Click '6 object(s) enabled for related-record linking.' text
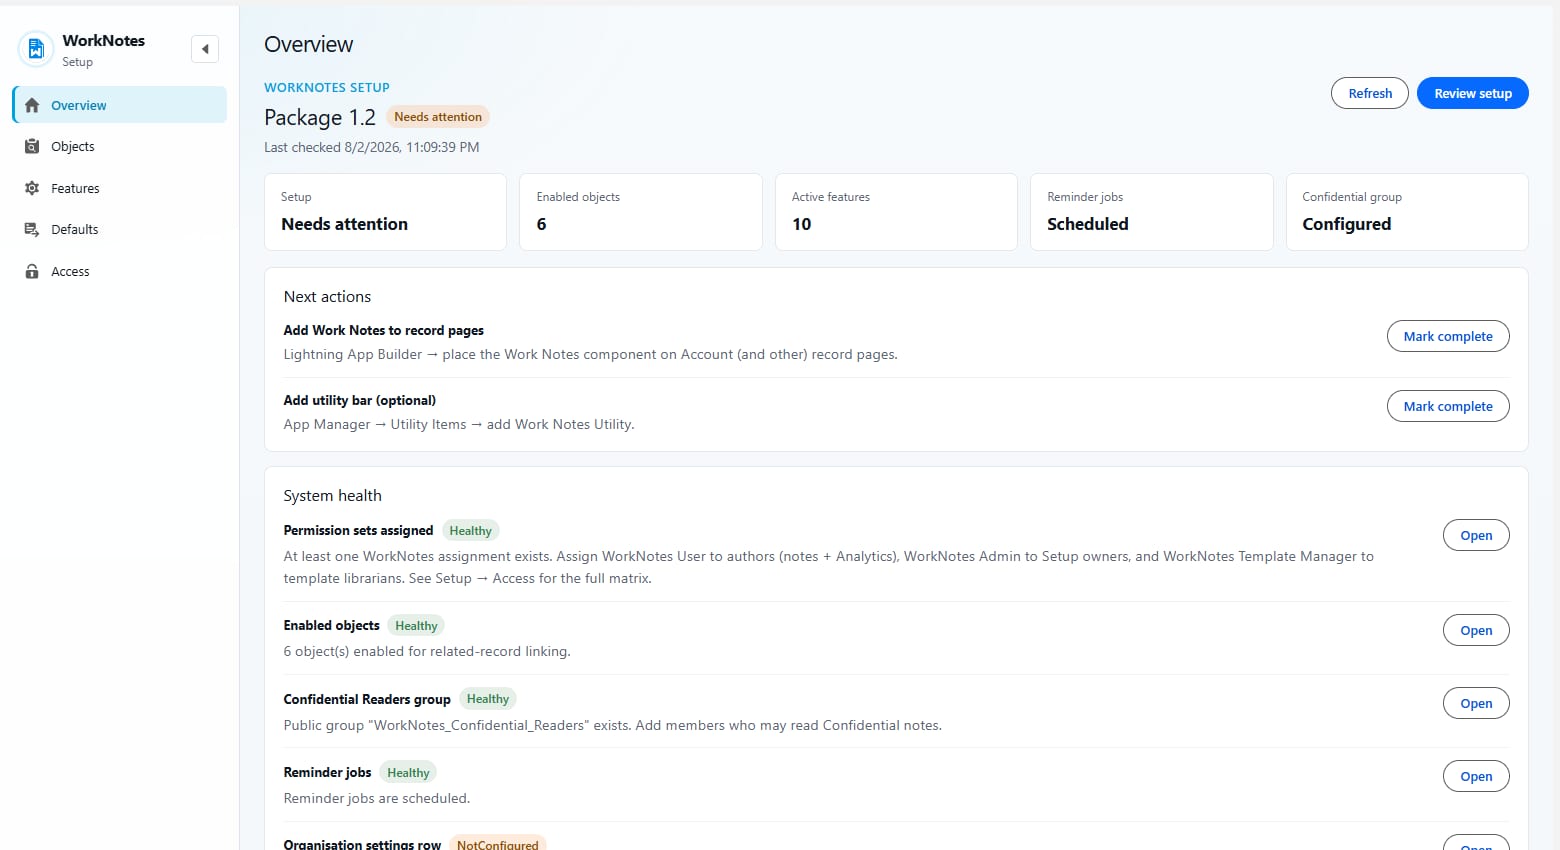This screenshot has width=1560, height=850. pos(427,651)
